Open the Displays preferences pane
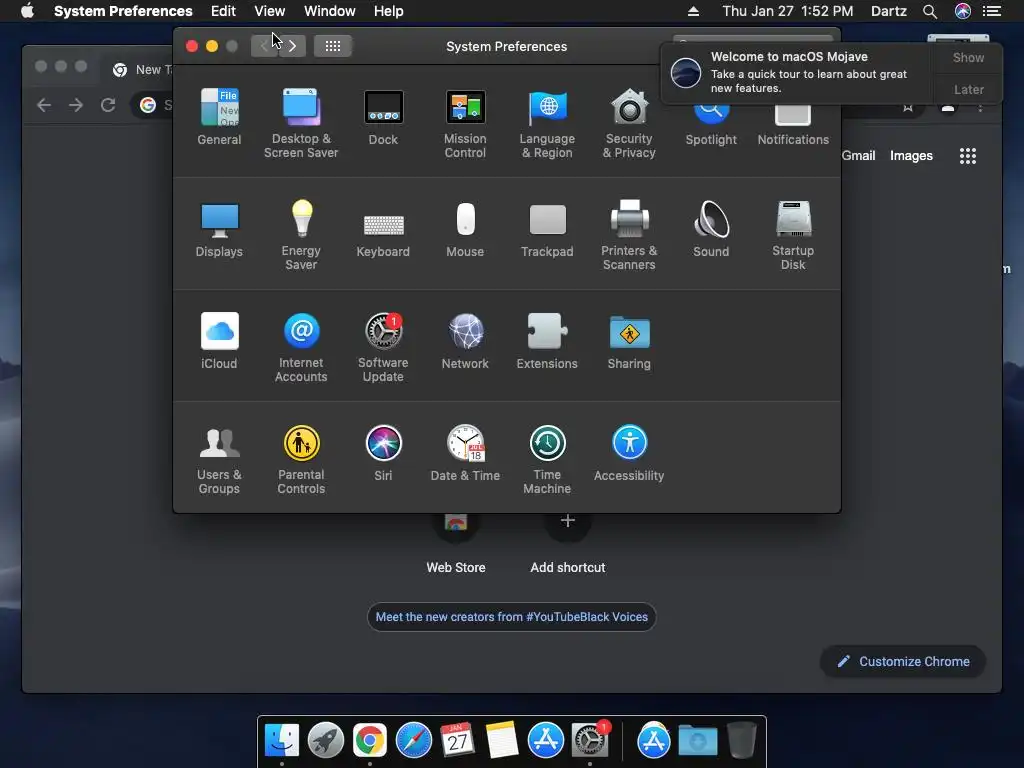 click(x=219, y=229)
